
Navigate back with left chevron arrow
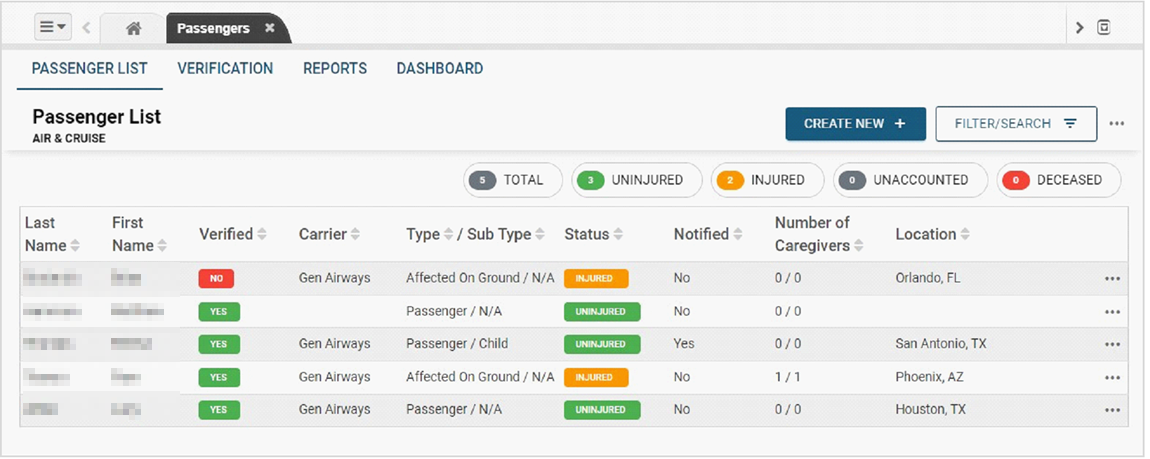[x=87, y=28]
